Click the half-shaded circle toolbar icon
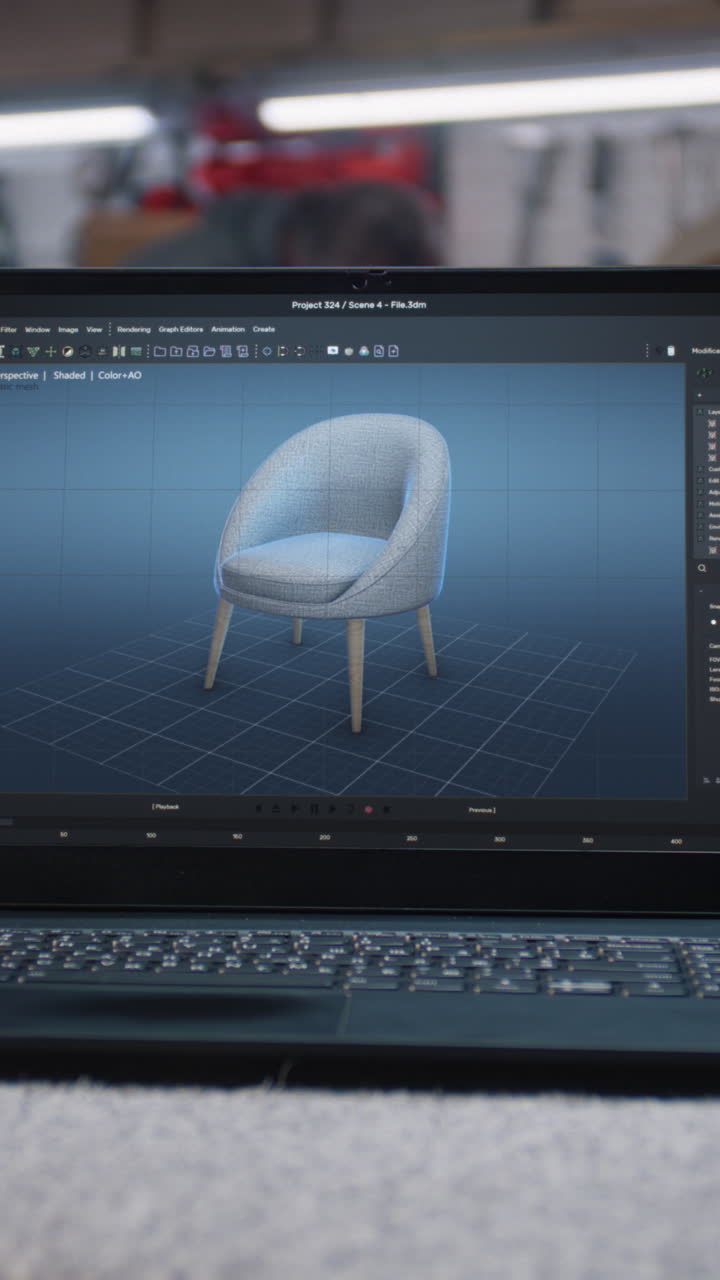 (x=68, y=351)
